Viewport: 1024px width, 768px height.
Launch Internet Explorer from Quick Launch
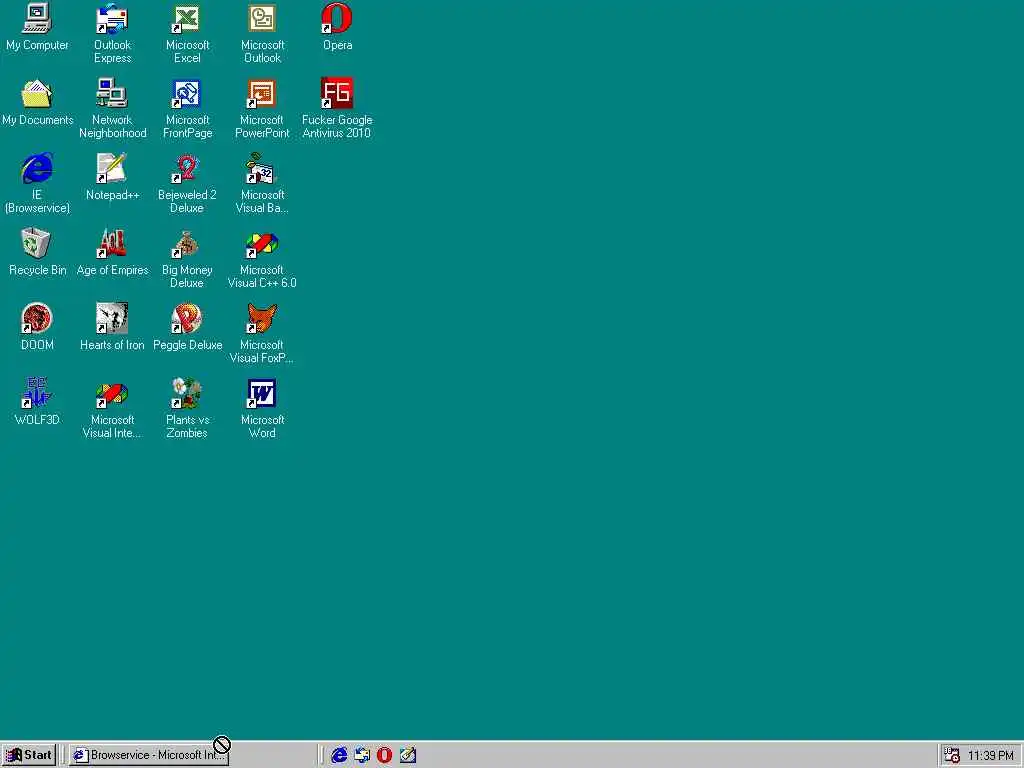339,755
